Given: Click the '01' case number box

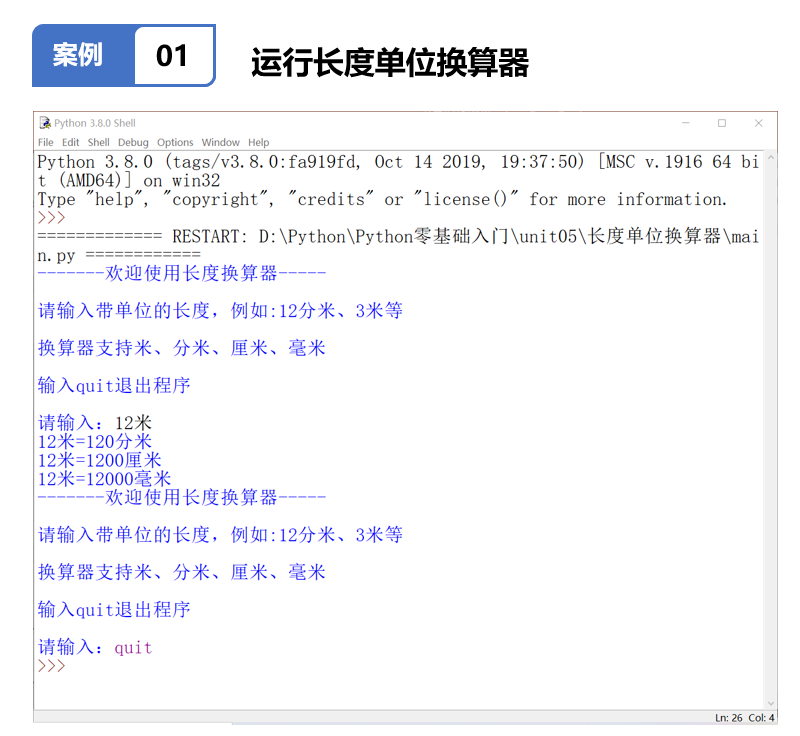Looking at the screenshot, I should (x=172, y=56).
